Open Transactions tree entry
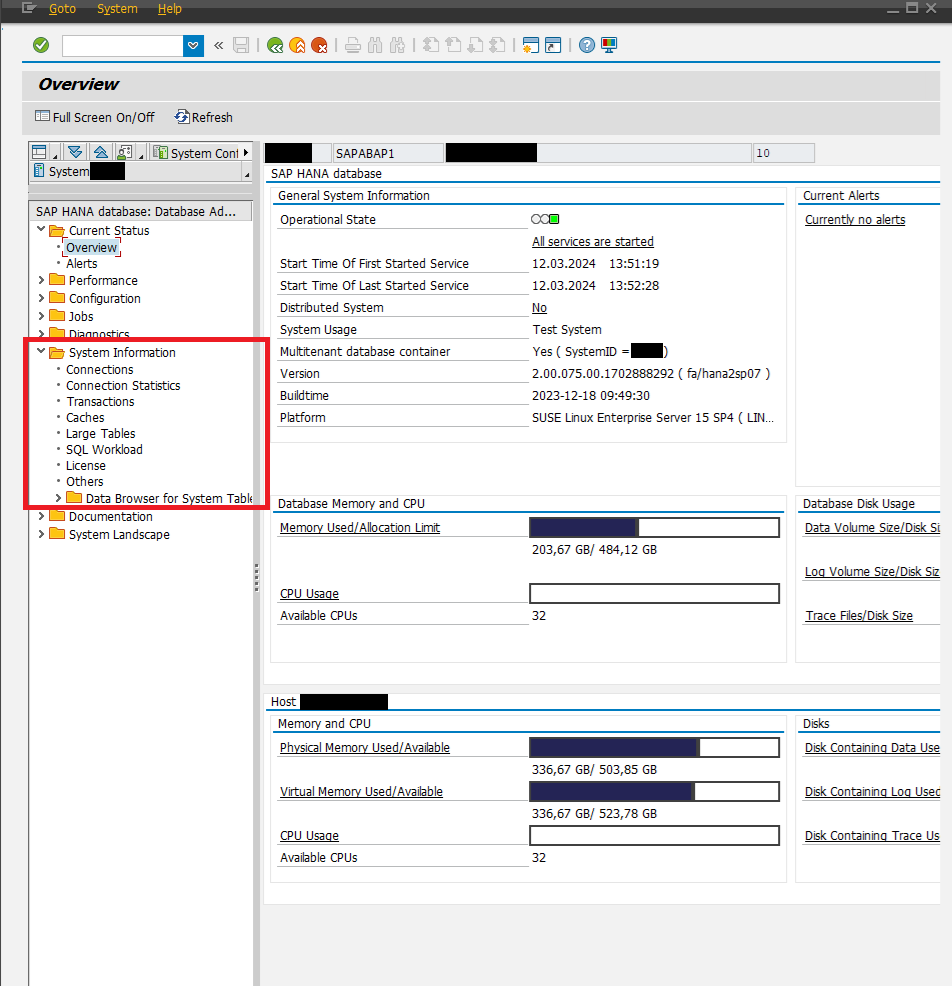 100,402
